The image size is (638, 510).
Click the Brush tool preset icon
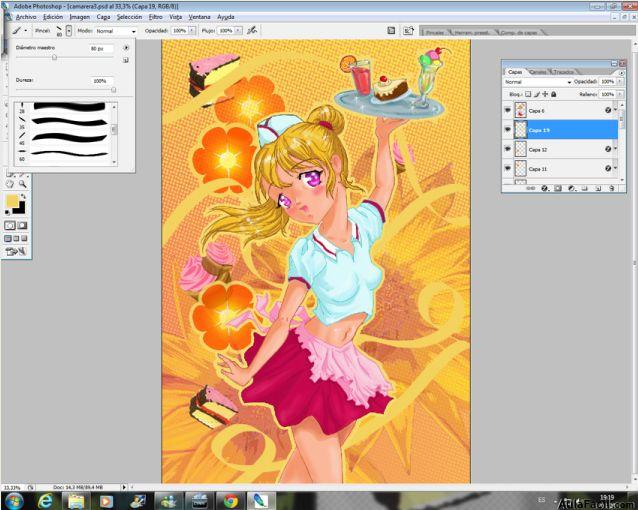coord(16,31)
